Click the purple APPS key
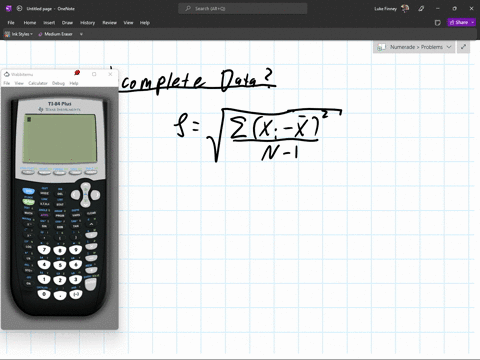This screenshot has height=360, width=480. click(x=44, y=215)
